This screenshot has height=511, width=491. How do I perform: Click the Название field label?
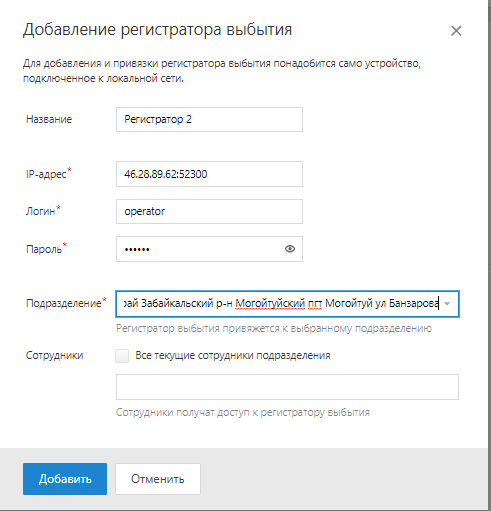[49, 119]
